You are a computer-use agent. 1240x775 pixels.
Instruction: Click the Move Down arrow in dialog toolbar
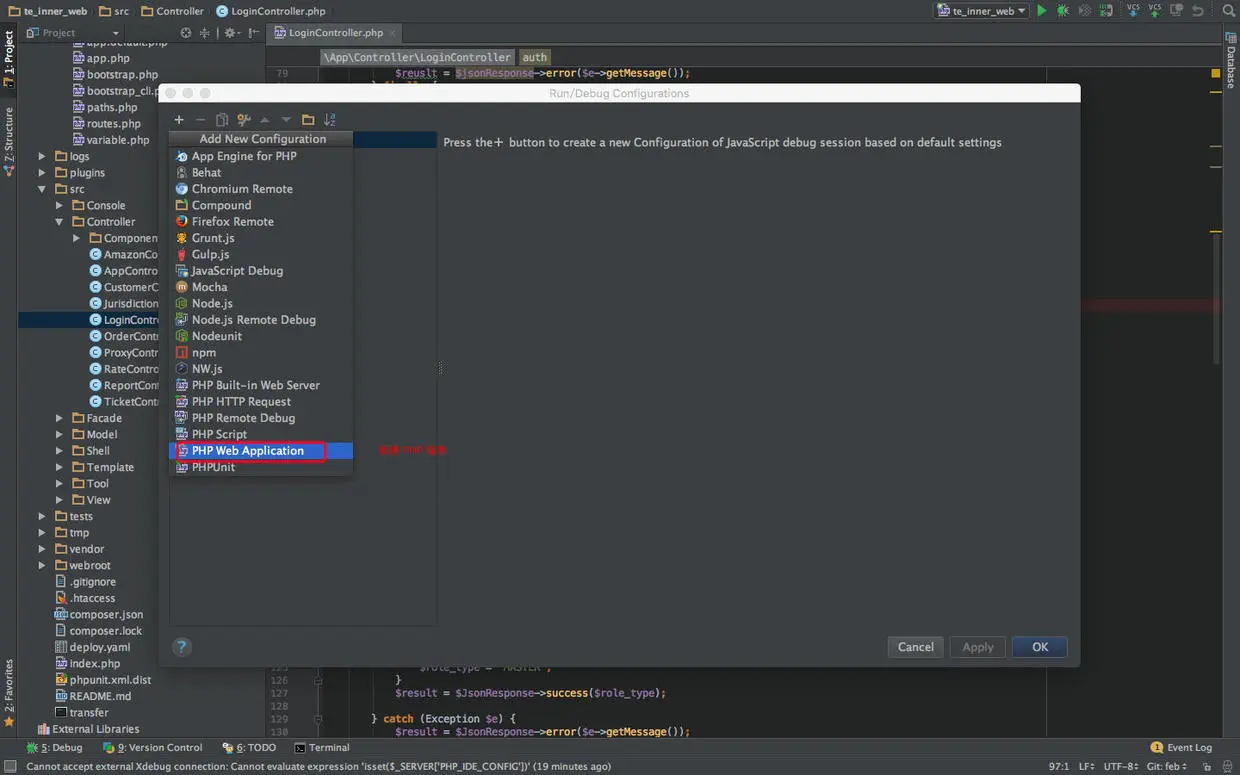(286, 120)
